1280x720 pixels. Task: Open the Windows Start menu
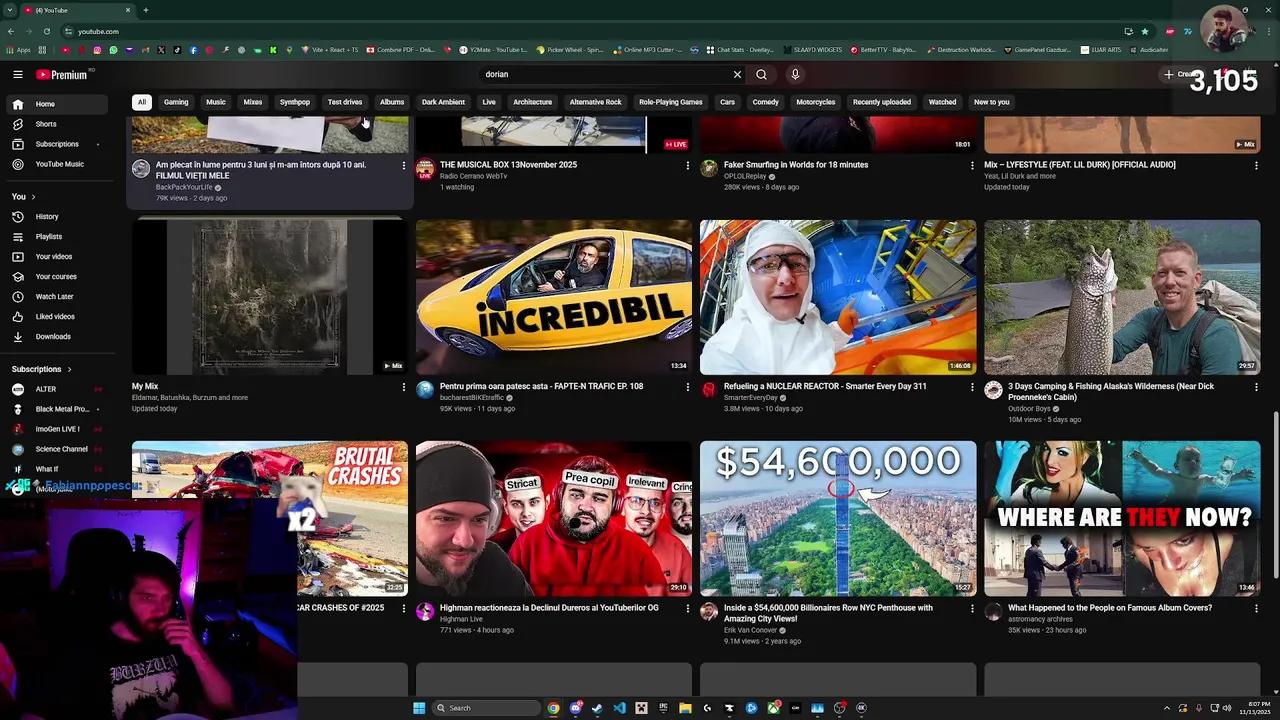pos(419,708)
